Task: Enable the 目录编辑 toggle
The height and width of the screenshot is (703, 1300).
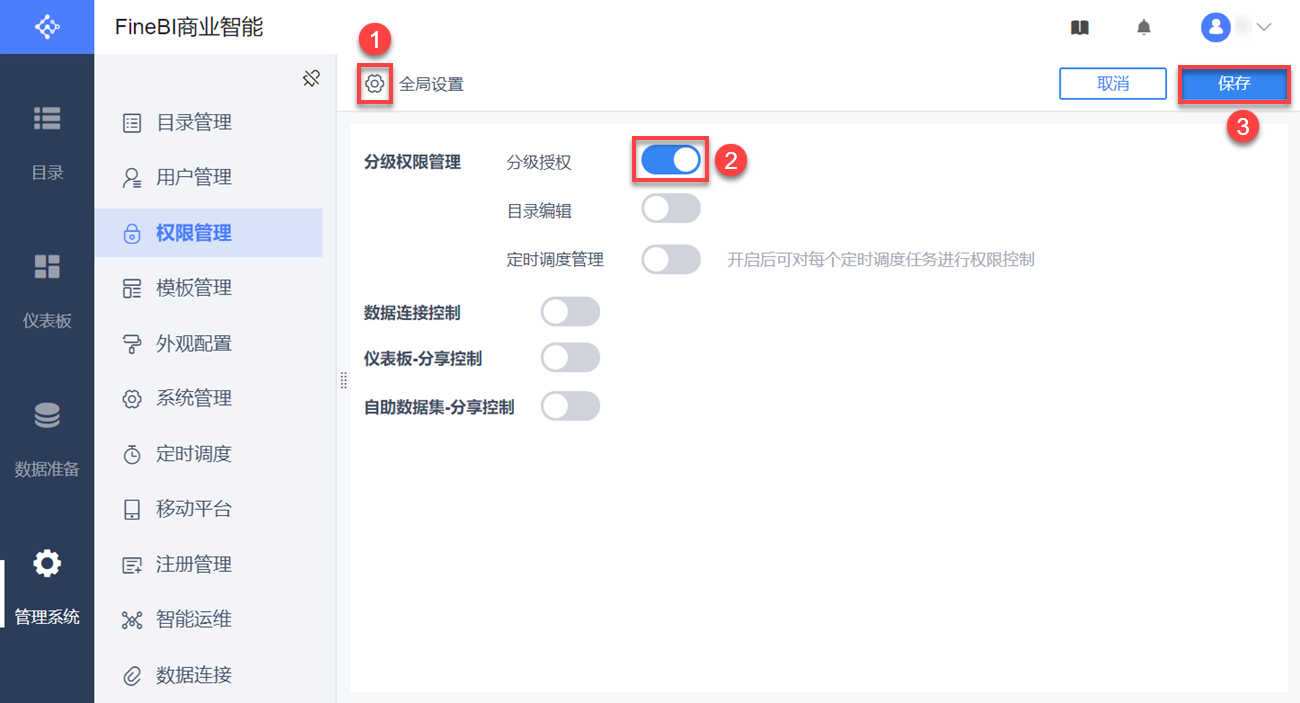Action: pyautogui.click(x=671, y=209)
